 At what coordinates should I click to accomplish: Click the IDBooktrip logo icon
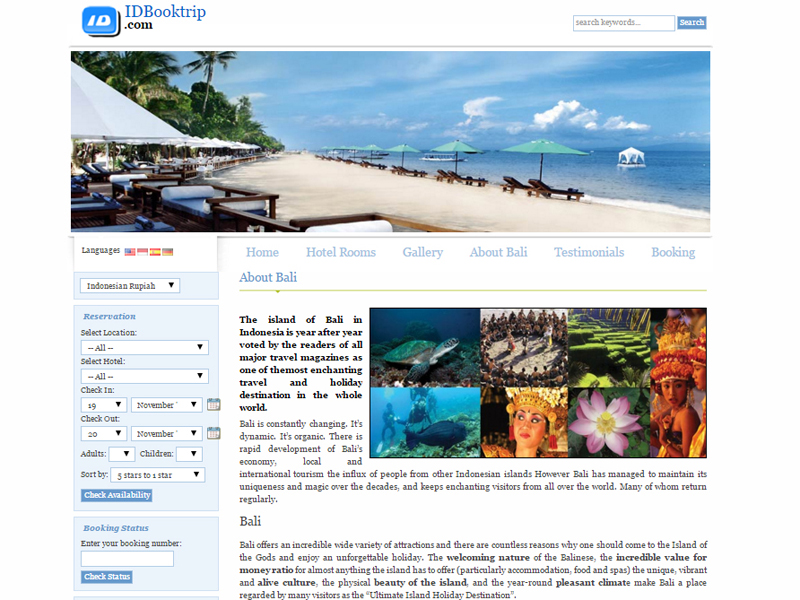click(x=99, y=18)
